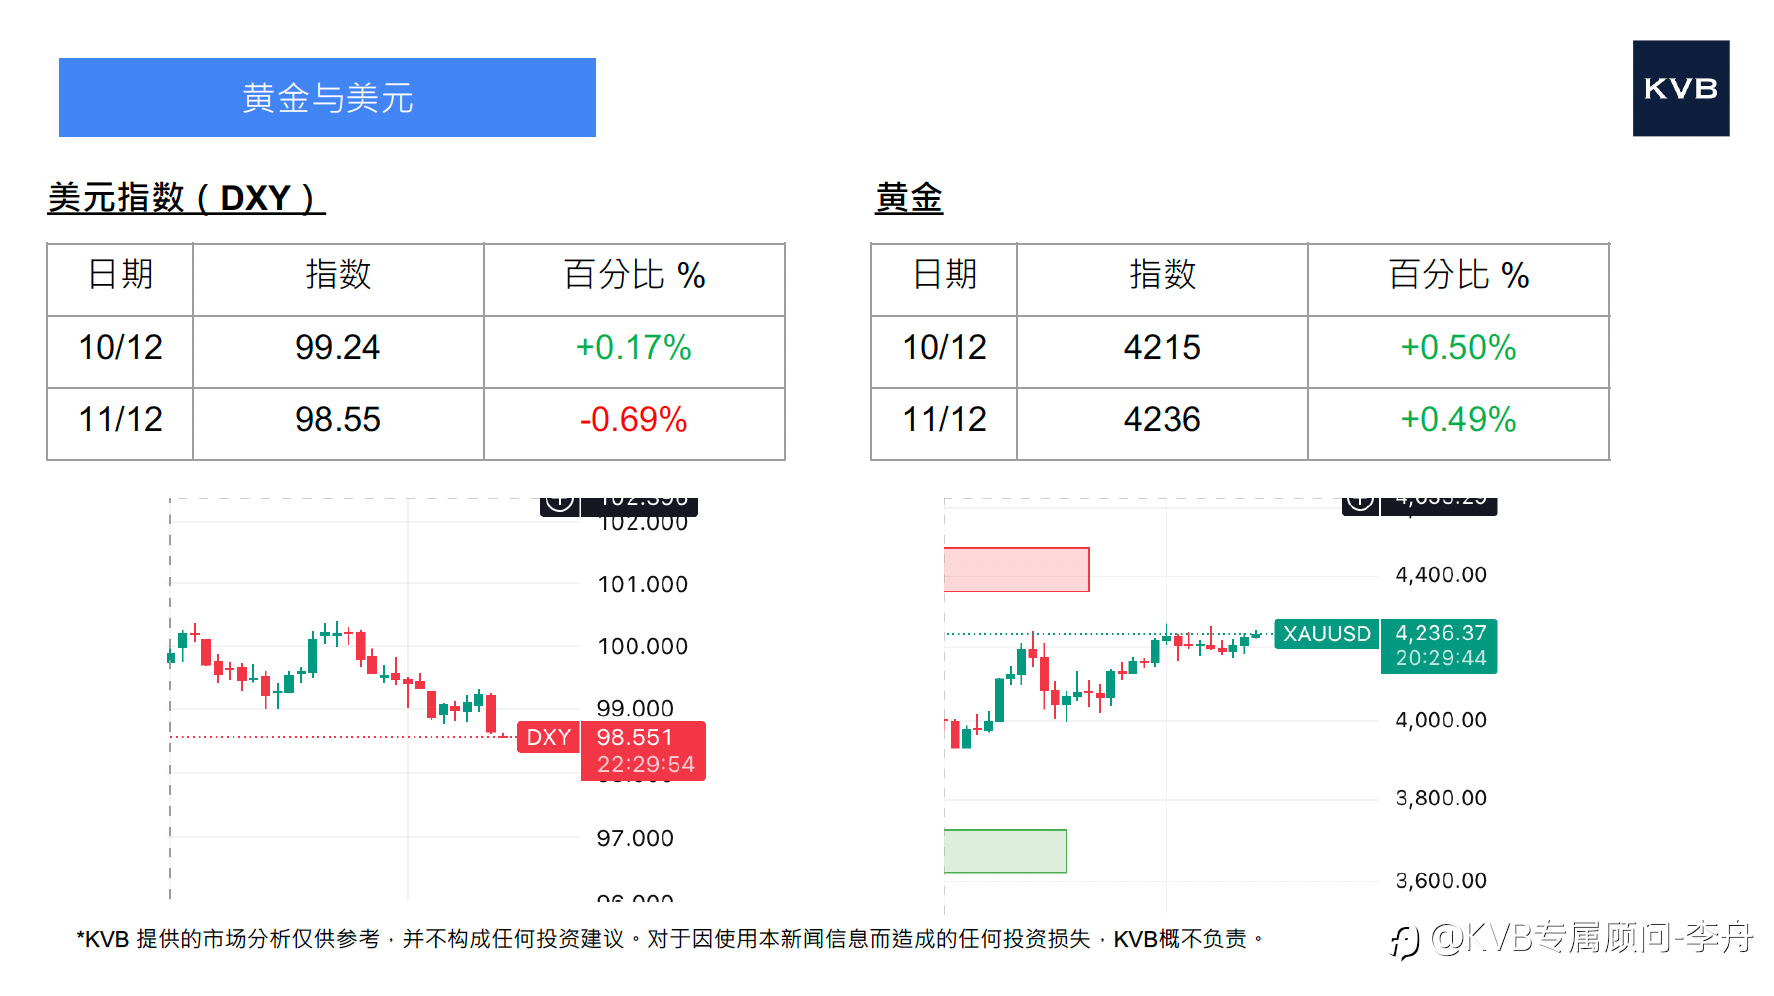Screen dimensions: 1774x996
Task: Click the -0.69% cell in DXY table
Action: pyautogui.click(x=634, y=420)
